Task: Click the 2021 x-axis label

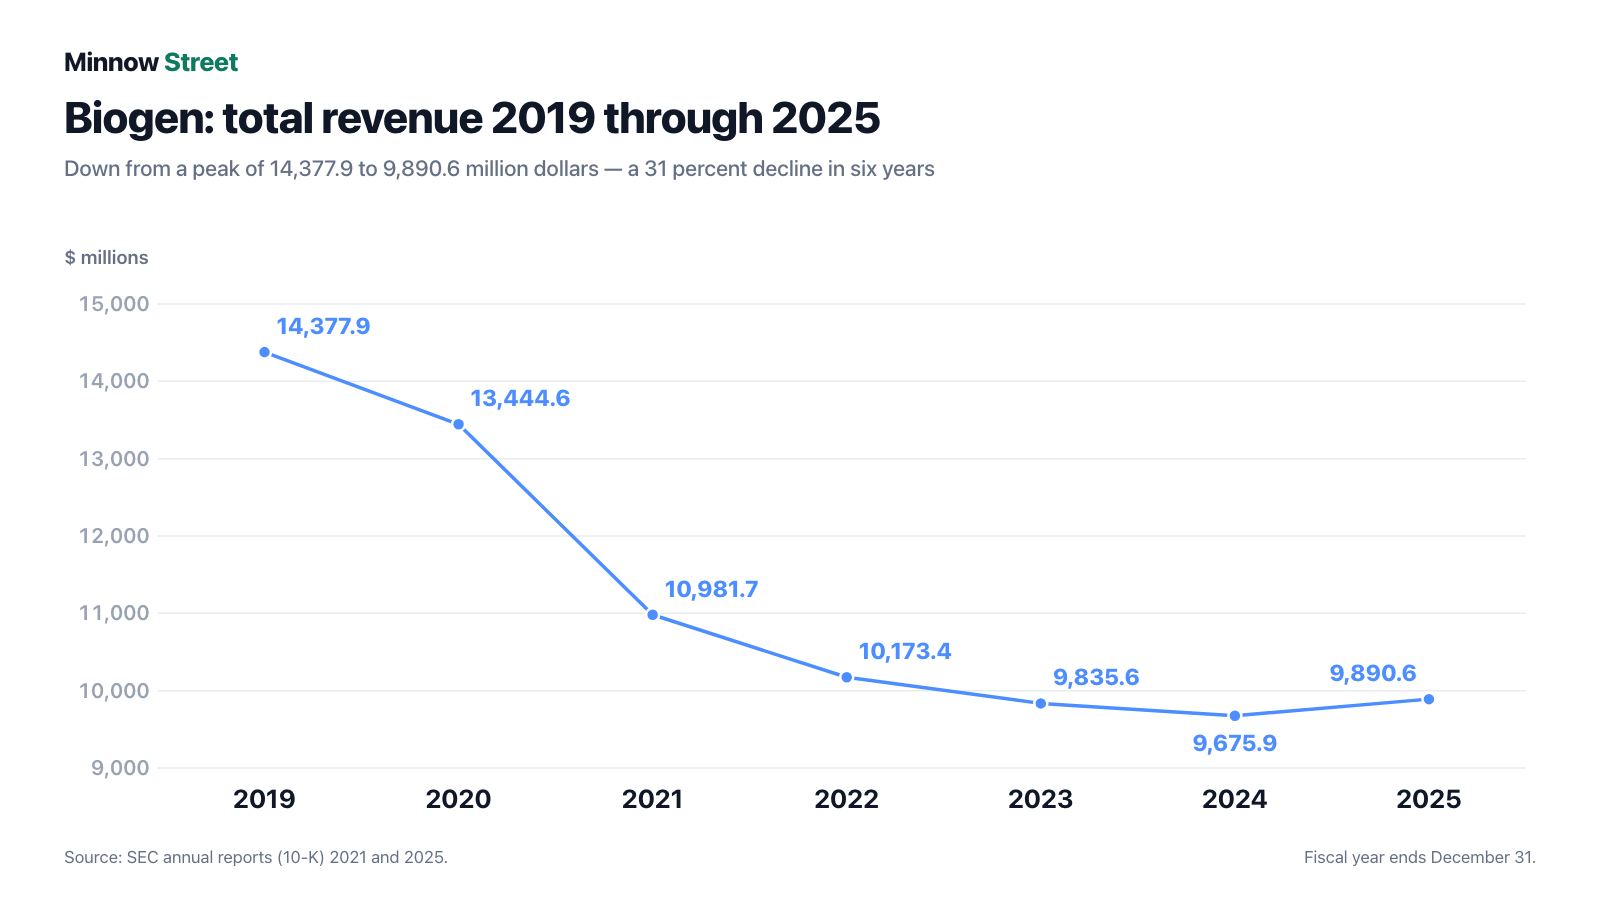Action: 652,799
